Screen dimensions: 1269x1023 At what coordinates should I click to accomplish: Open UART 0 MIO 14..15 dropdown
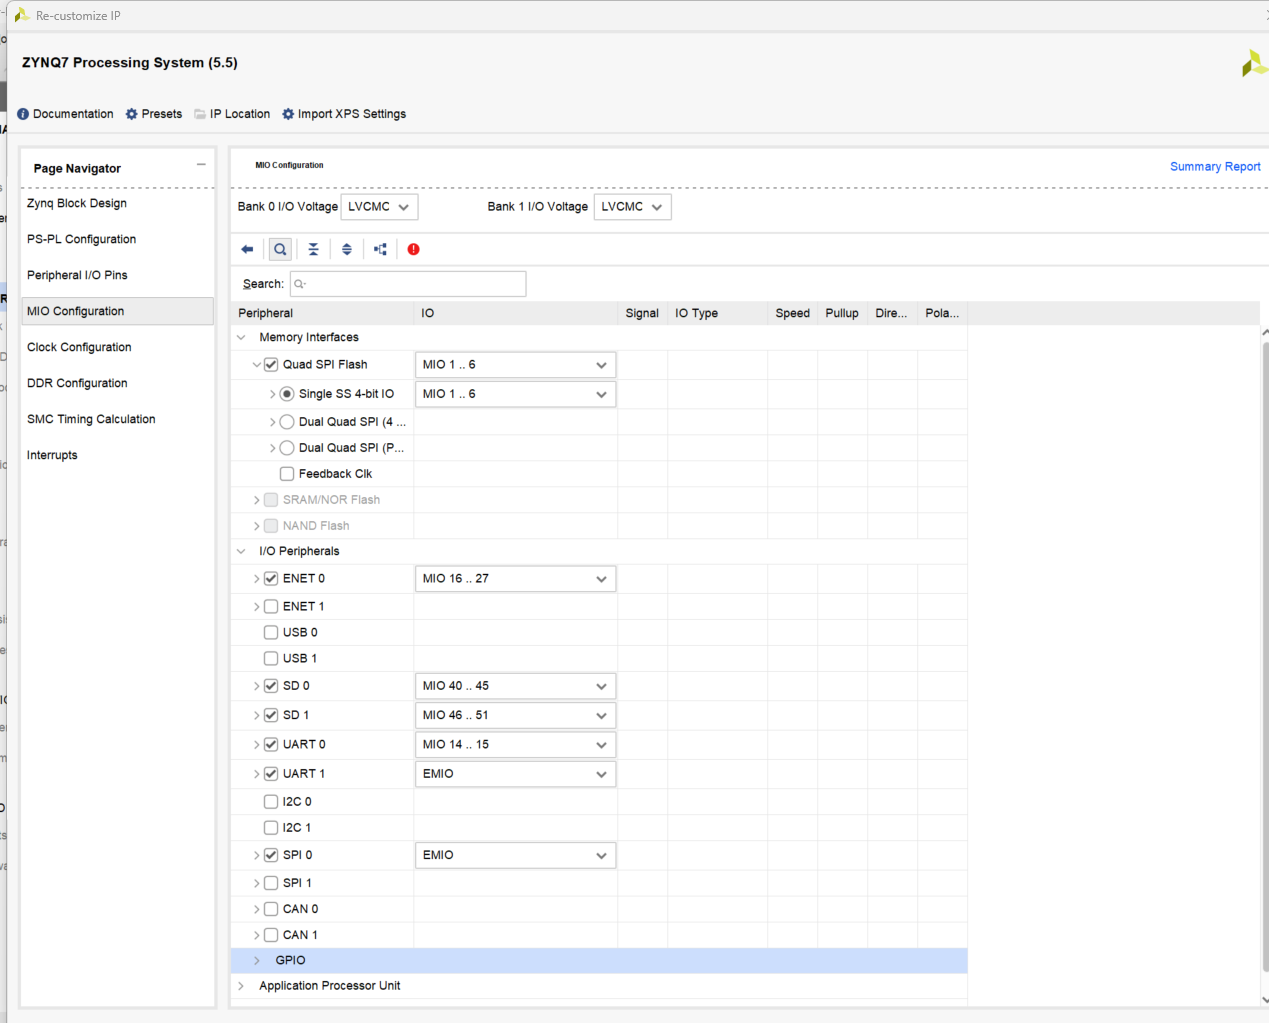pyautogui.click(x=515, y=745)
